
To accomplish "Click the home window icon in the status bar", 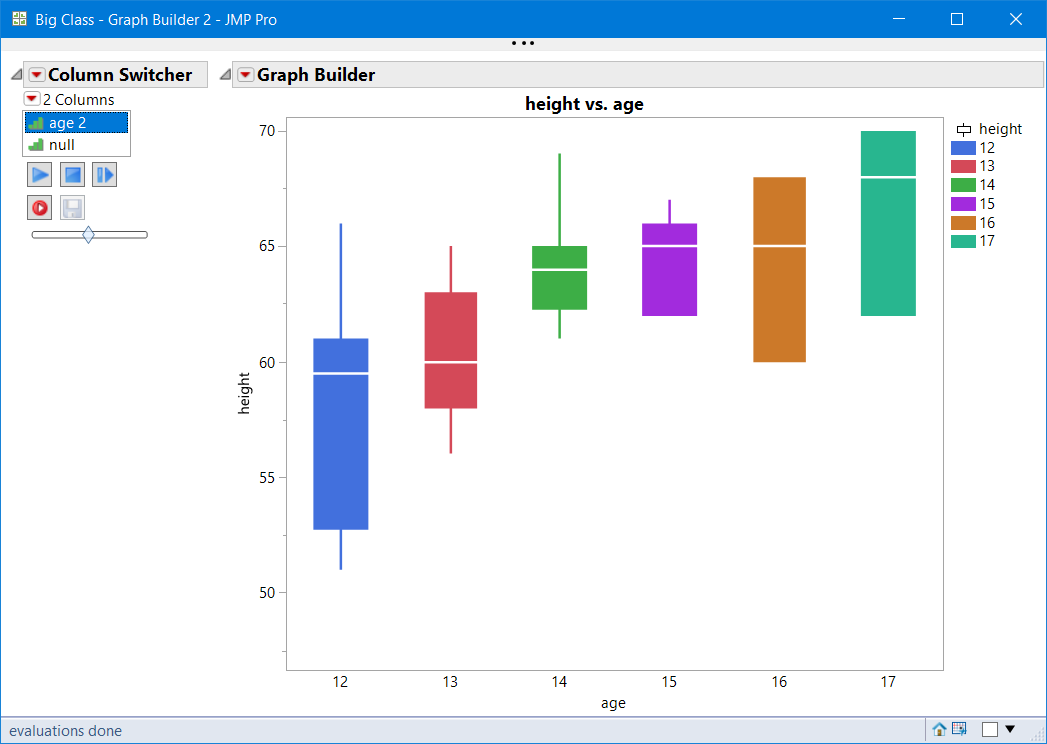I will click(938, 729).
